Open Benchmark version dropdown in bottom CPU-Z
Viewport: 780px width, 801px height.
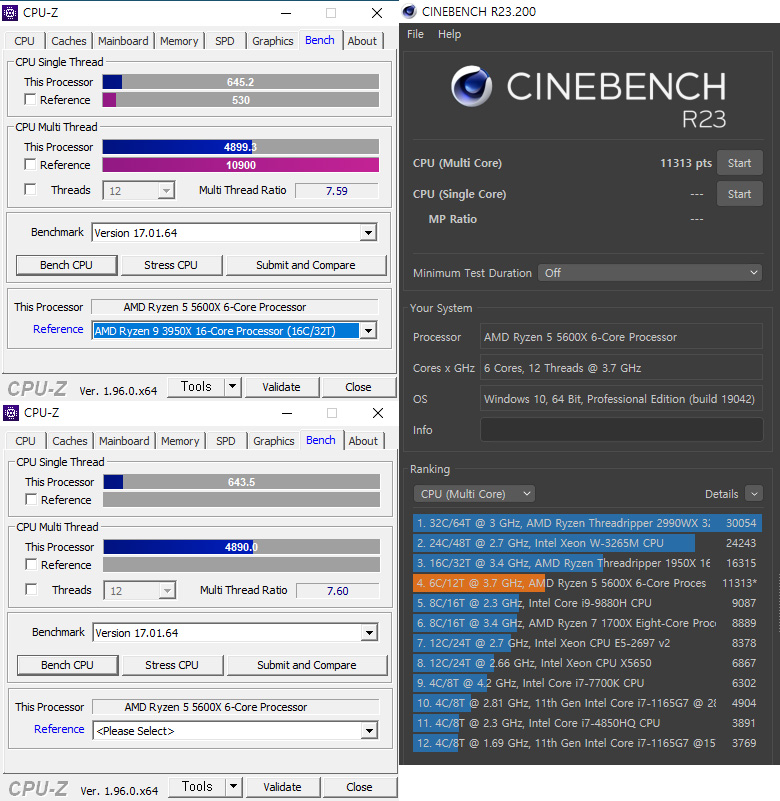coord(369,633)
